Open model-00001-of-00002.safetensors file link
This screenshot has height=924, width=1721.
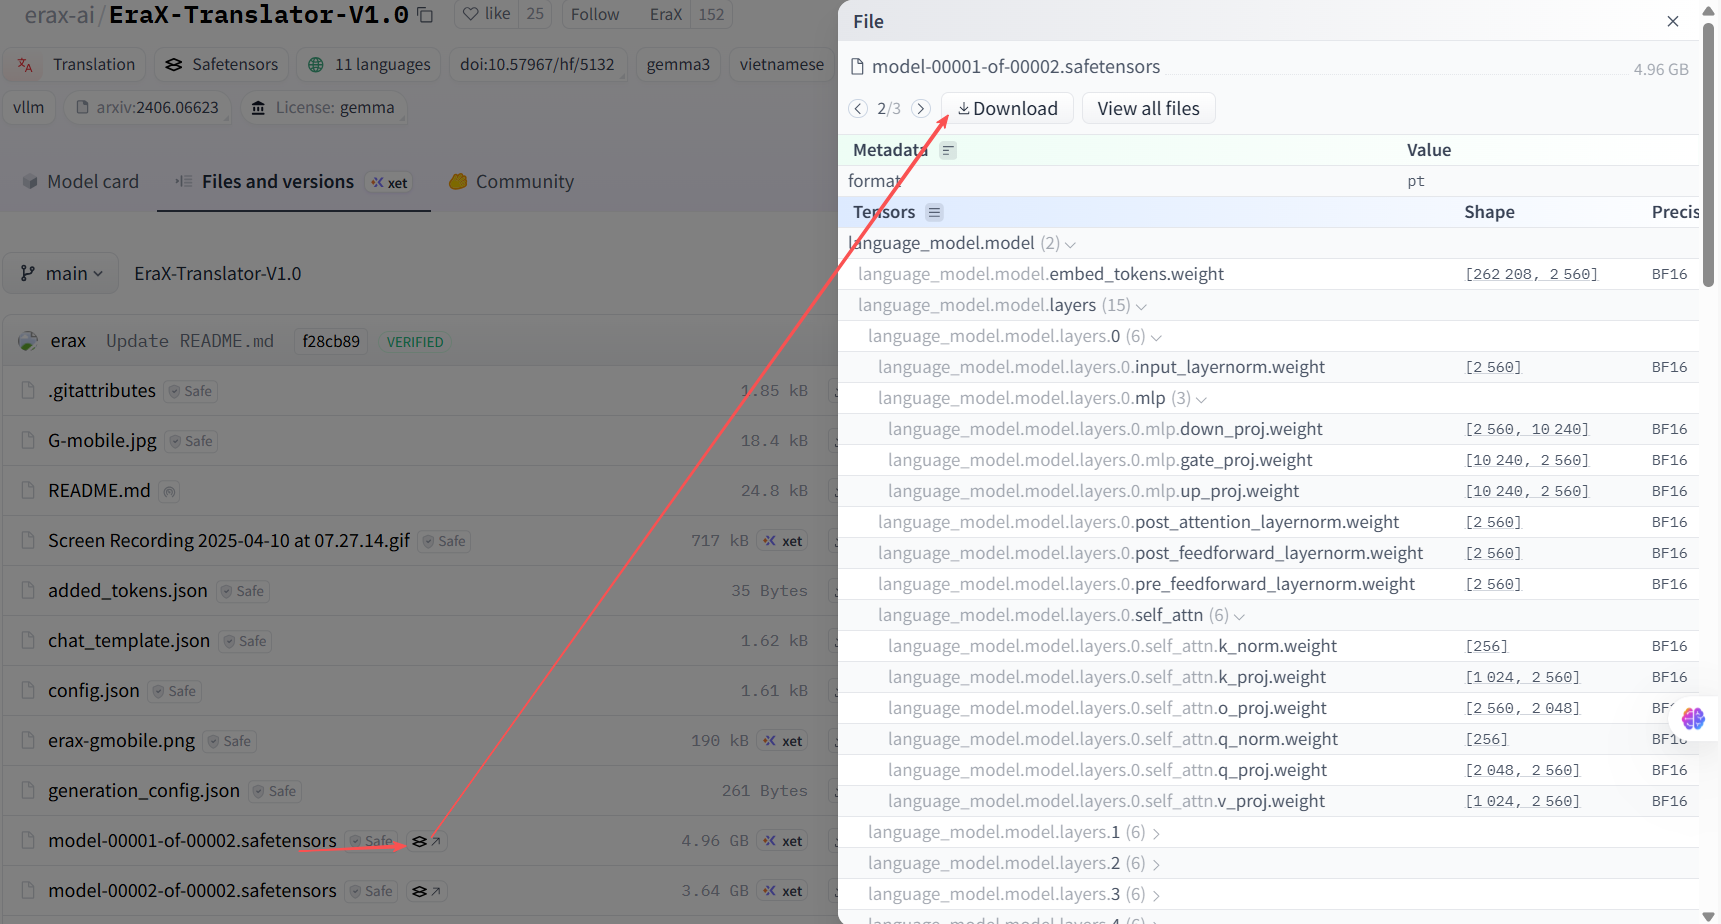tap(192, 841)
